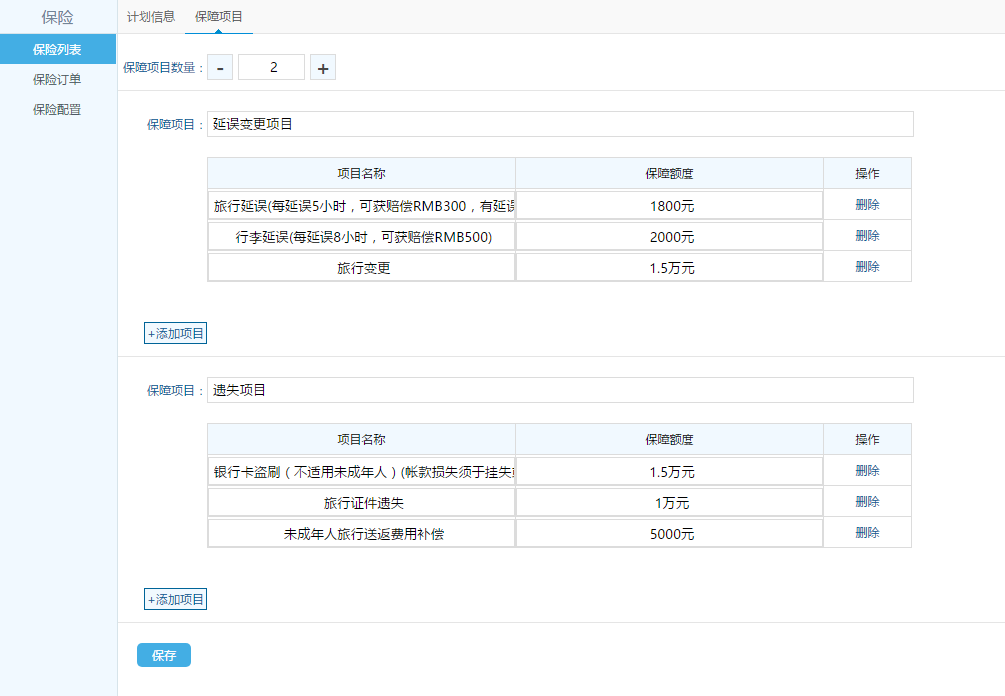Remove the 旅行证件遗失 row
Image resolution: width=1005 pixels, height=696 pixels.
(867, 502)
